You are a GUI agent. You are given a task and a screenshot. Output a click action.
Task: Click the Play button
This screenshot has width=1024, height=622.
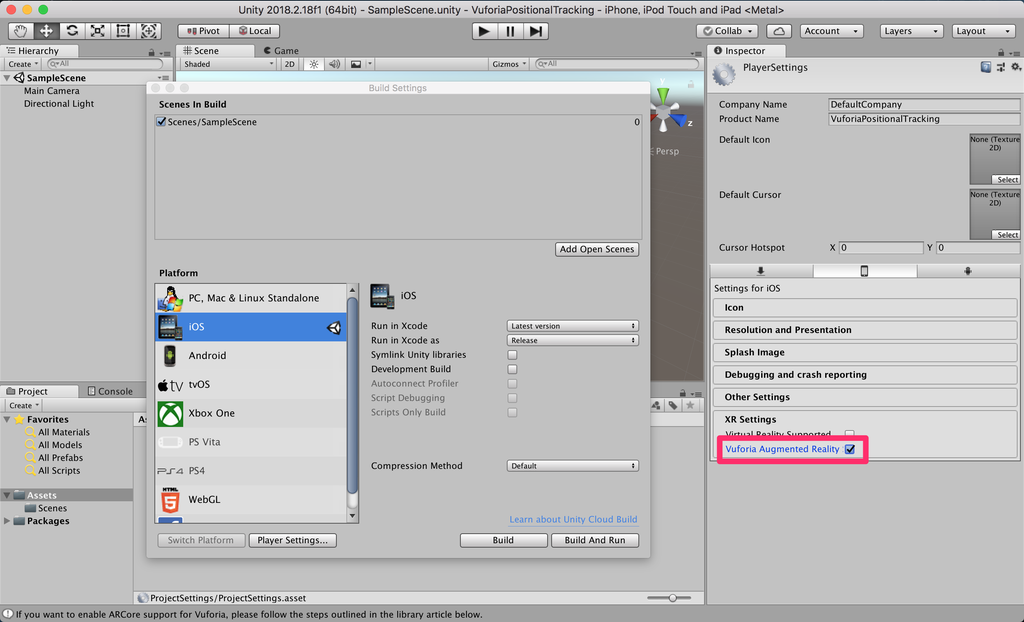tap(484, 31)
